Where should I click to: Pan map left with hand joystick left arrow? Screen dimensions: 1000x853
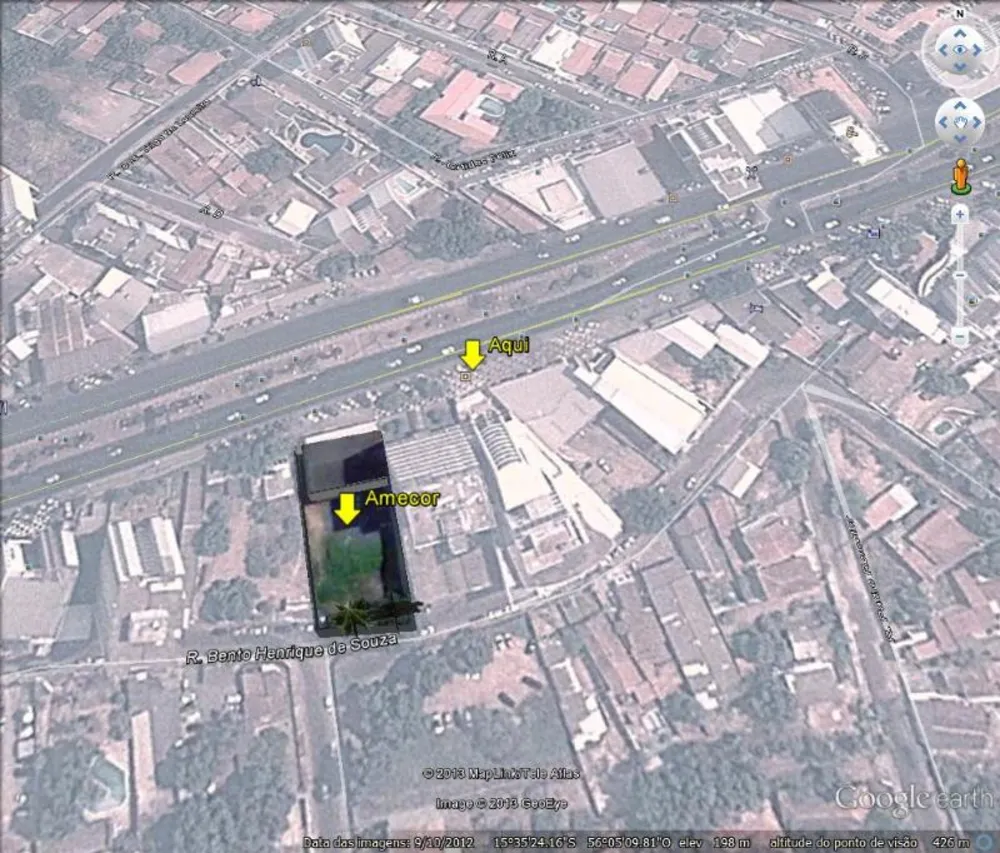(x=943, y=122)
